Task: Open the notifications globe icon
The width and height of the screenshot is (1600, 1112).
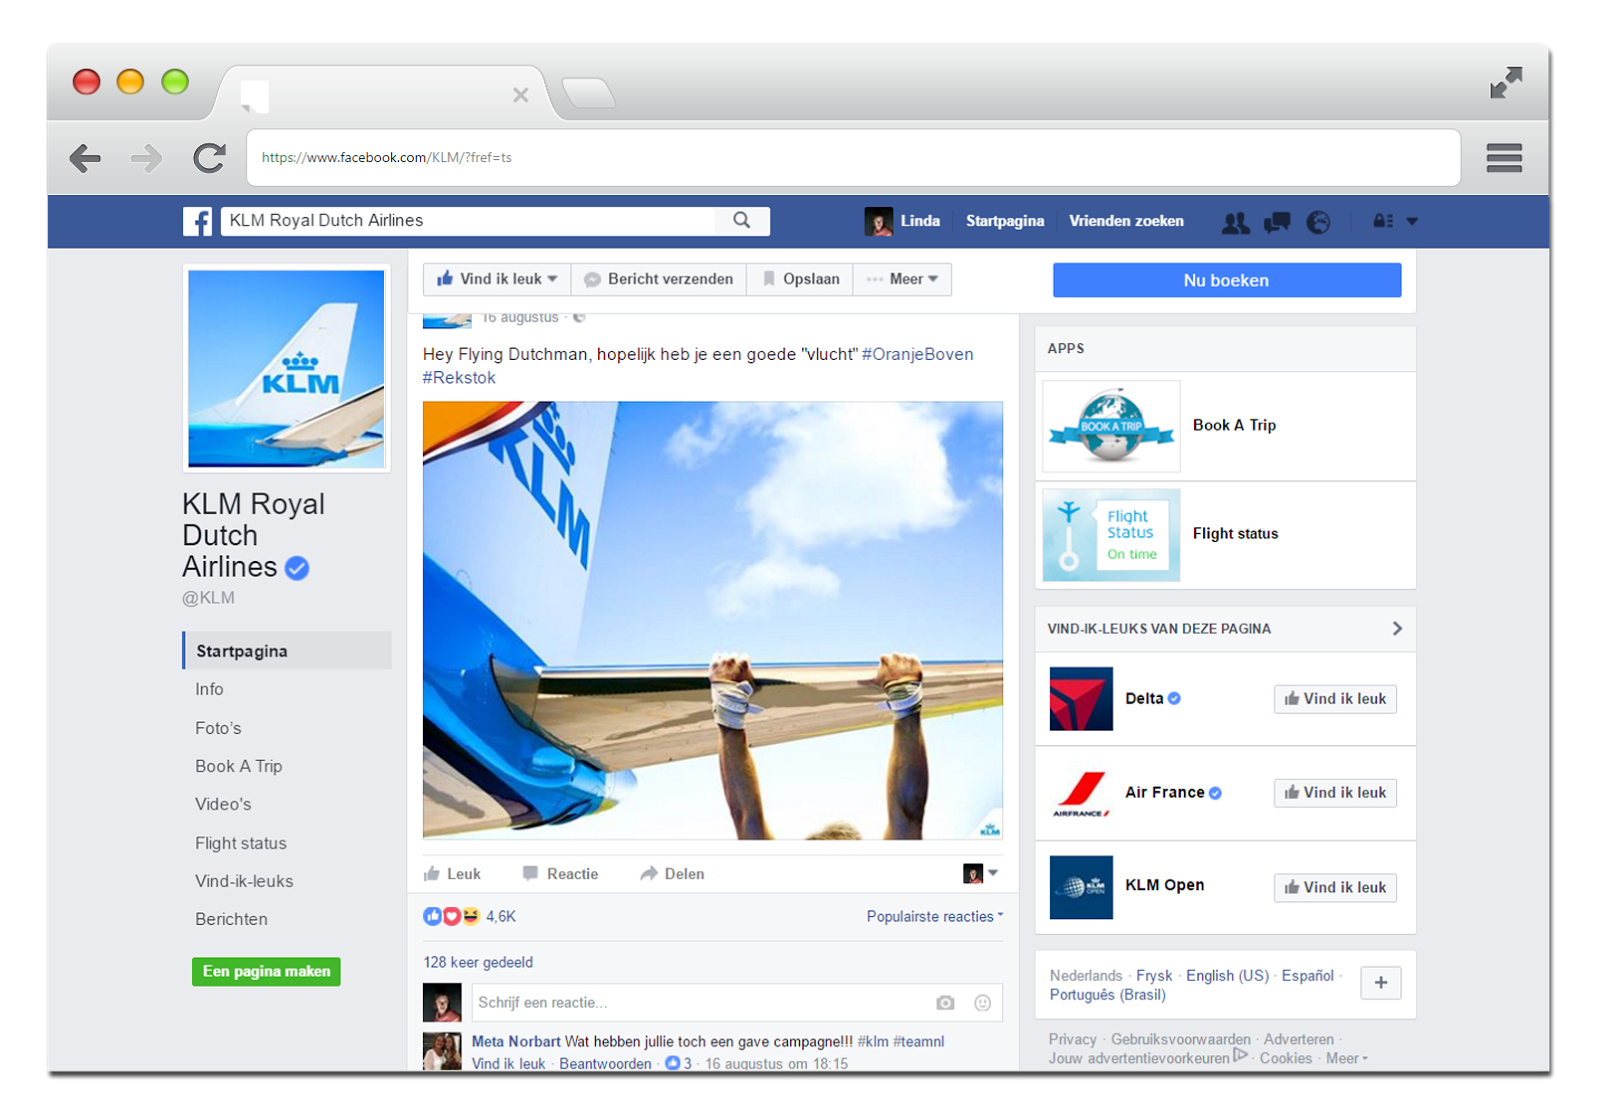Action: coord(1318,222)
